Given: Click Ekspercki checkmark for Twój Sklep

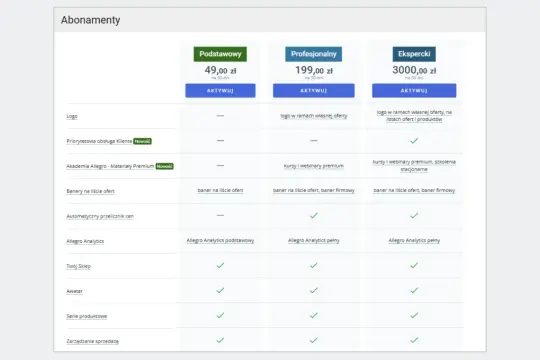Looking at the screenshot, I should point(414,265).
